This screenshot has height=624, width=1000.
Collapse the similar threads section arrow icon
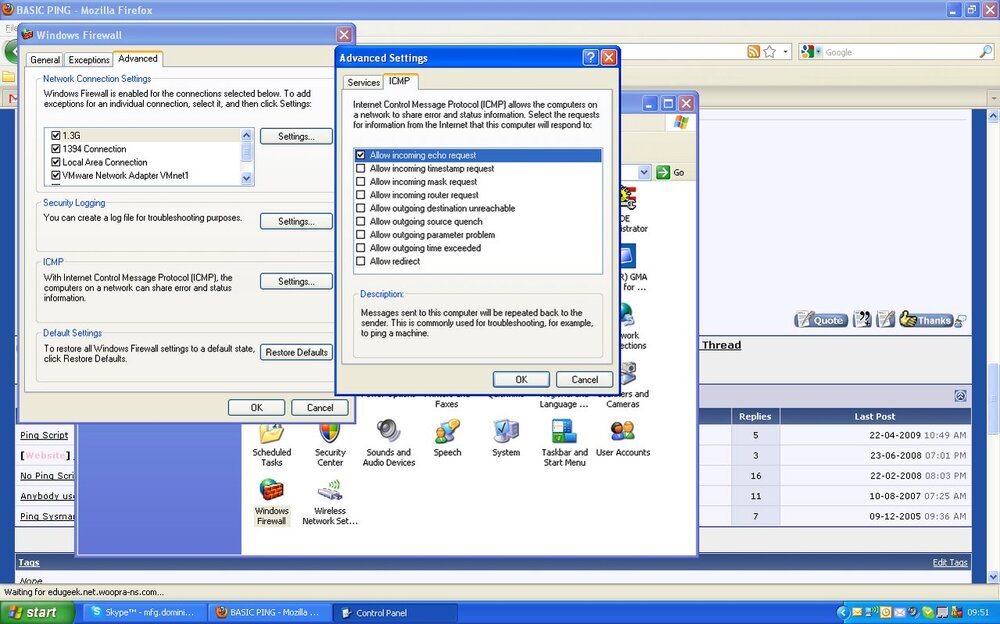tap(960, 396)
